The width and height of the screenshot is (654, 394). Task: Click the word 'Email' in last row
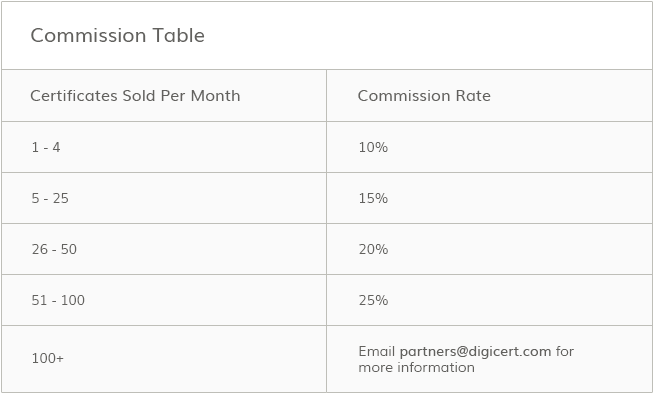[377, 351]
